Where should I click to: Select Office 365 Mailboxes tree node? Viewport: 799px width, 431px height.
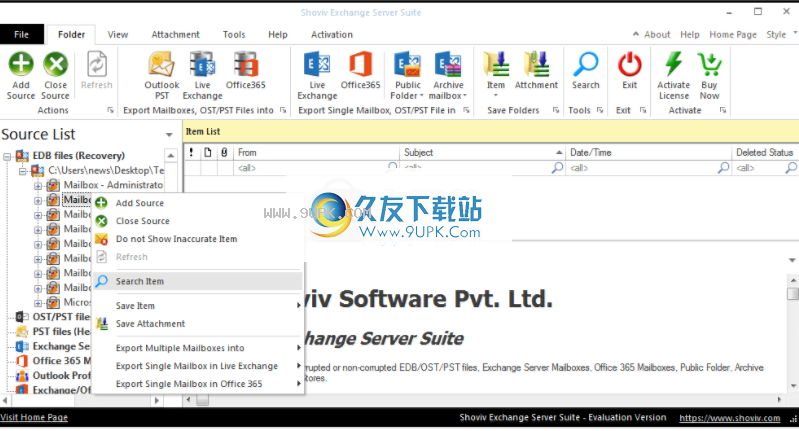pos(62,361)
